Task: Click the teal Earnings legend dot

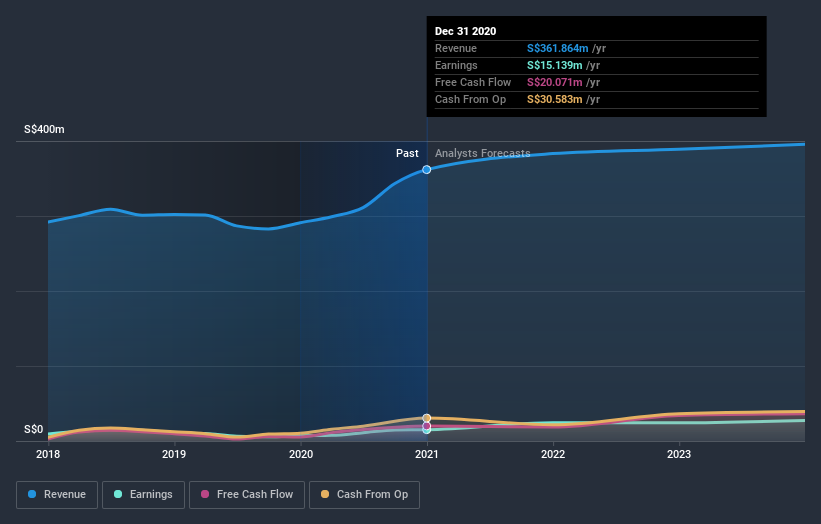Action: pos(118,494)
